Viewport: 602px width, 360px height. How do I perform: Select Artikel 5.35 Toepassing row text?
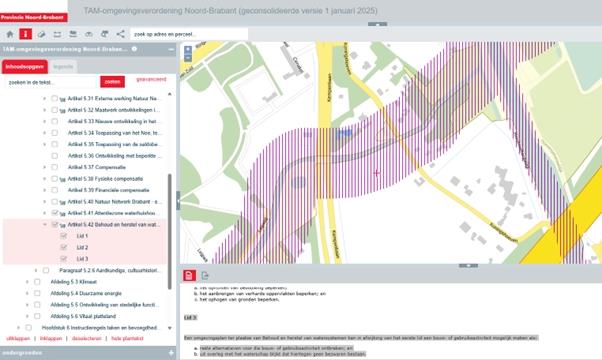click(114, 144)
